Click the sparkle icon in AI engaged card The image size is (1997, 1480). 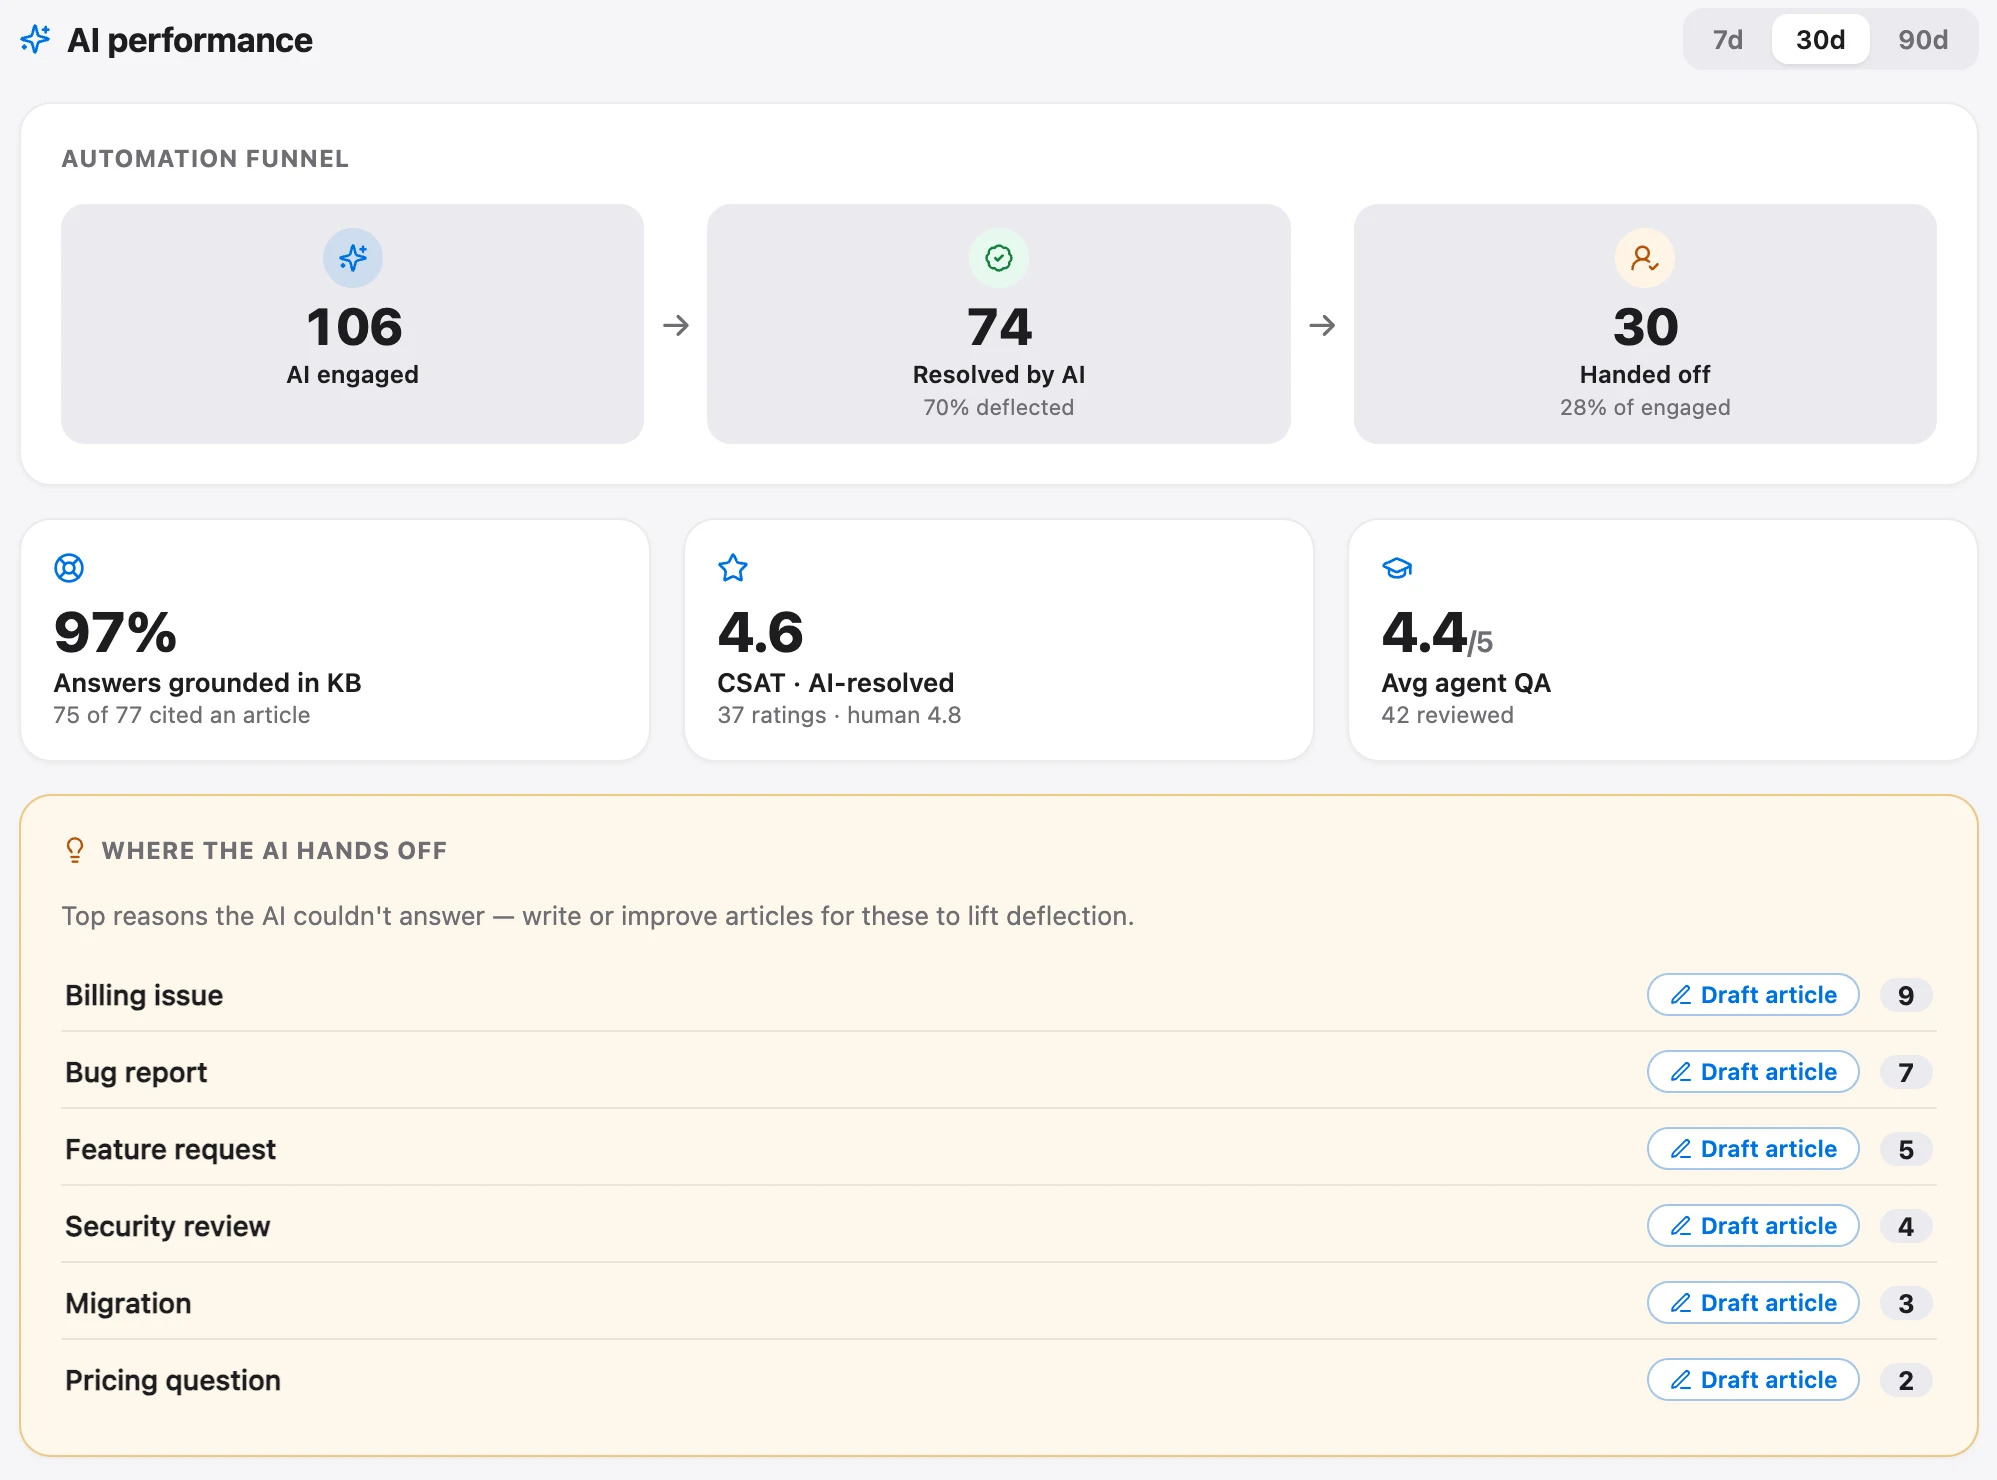tap(353, 258)
